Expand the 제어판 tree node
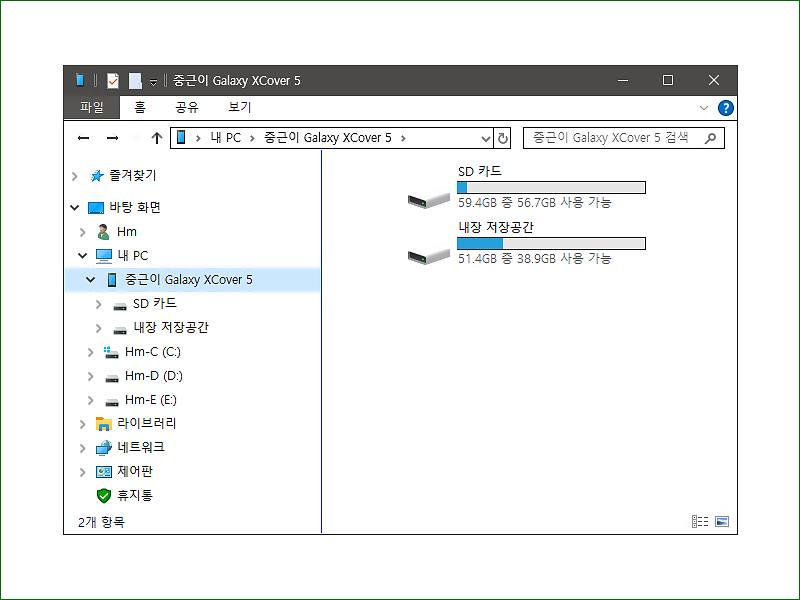Image resolution: width=800 pixels, height=600 pixels. click(x=82, y=472)
